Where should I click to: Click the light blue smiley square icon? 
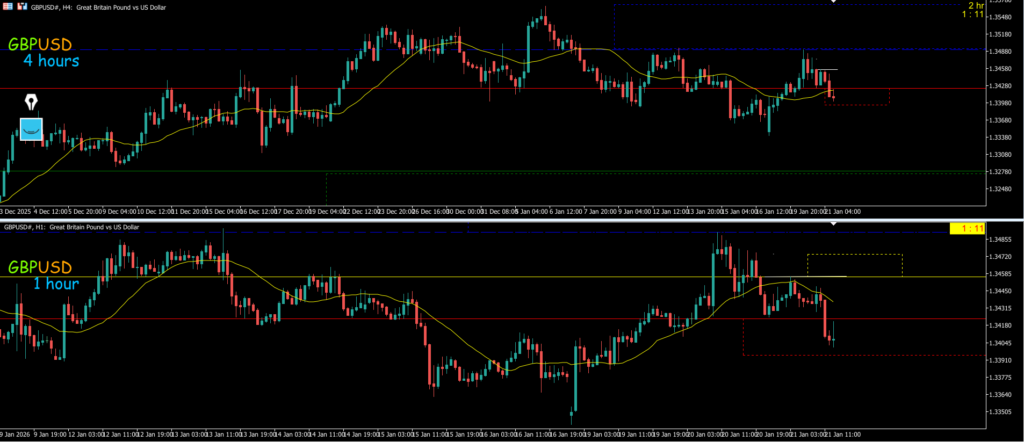coord(33,129)
